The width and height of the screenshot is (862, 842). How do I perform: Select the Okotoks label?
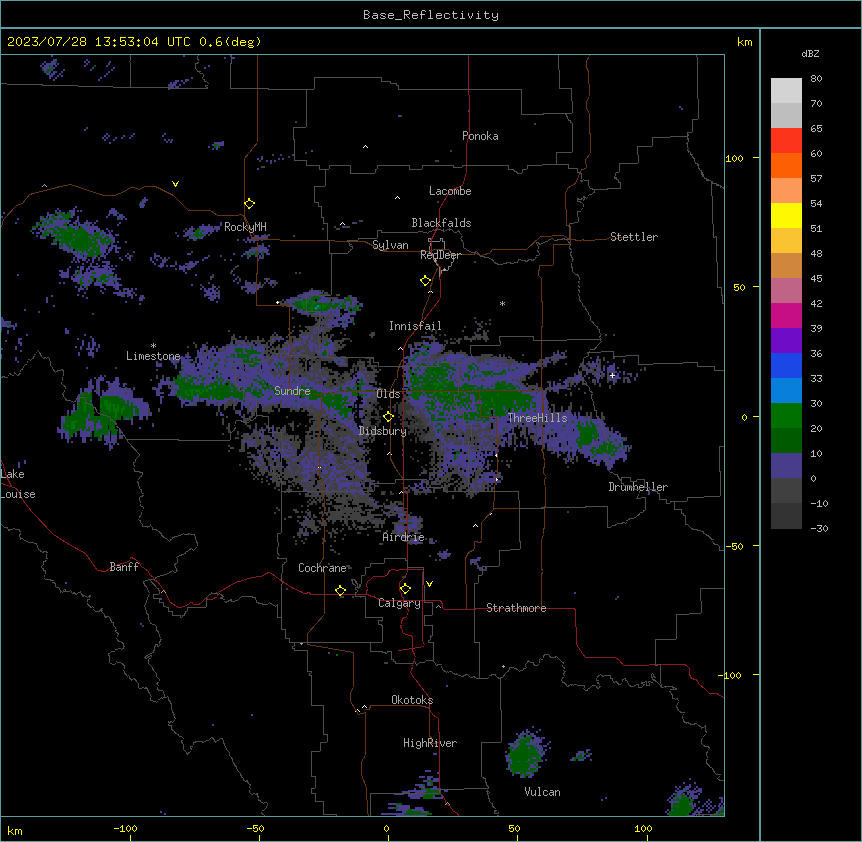[412, 700]
